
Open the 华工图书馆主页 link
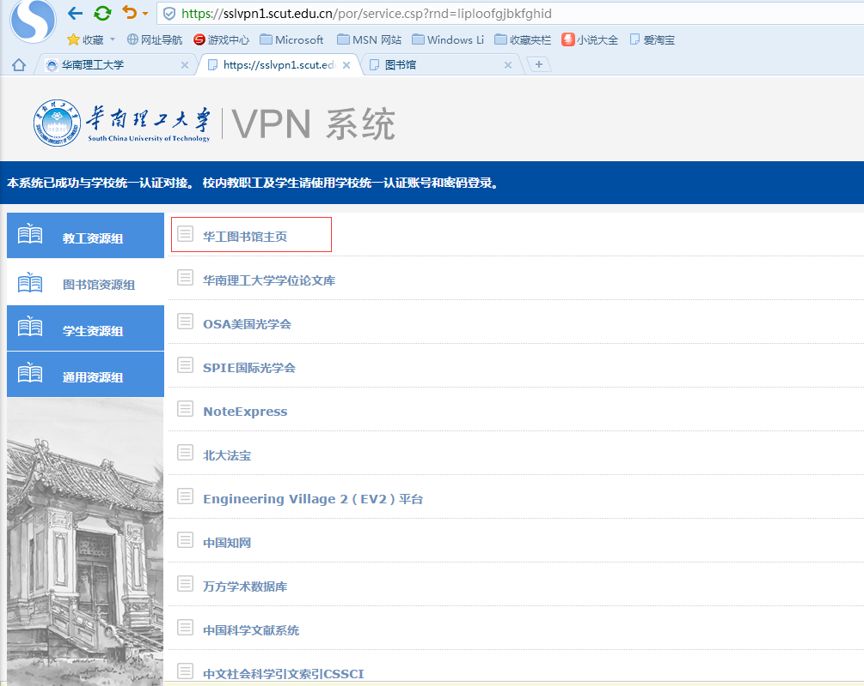coord(245,236)
